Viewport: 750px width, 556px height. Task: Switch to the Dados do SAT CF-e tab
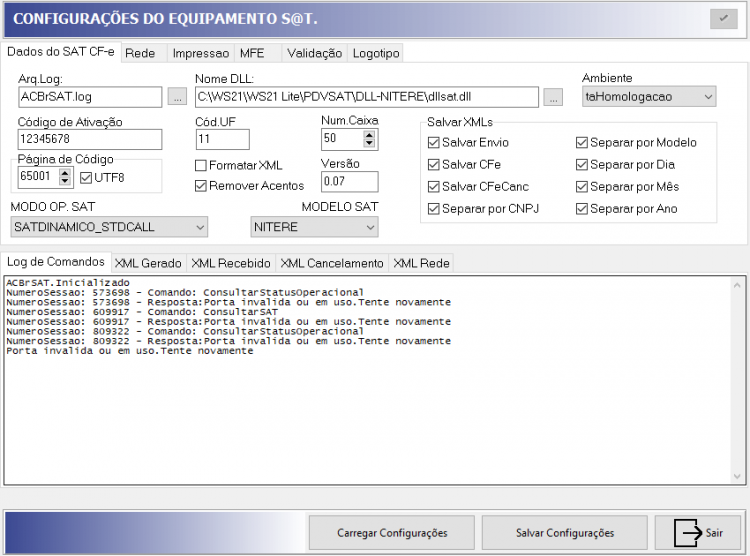click(x=61, y=52)
